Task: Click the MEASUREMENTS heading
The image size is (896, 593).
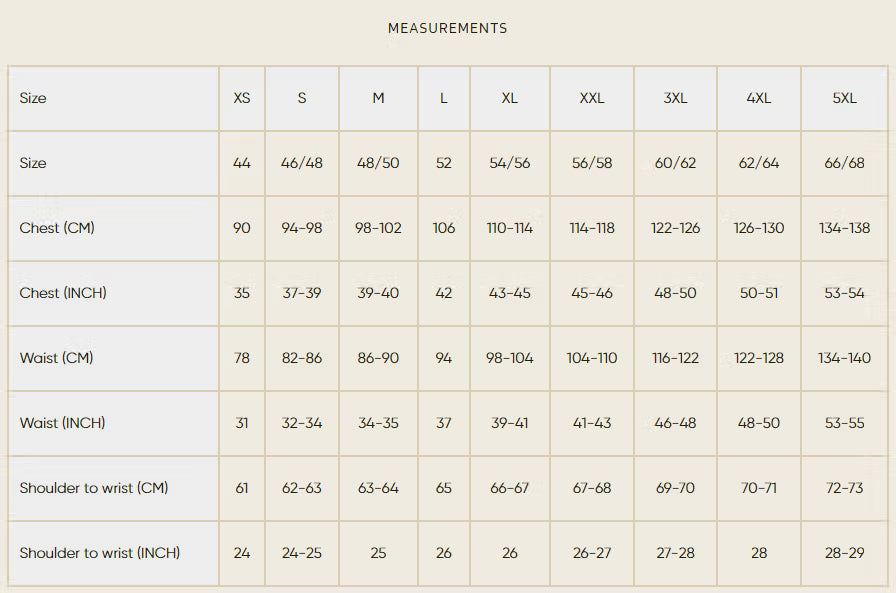Action: (x=447, y=28)
